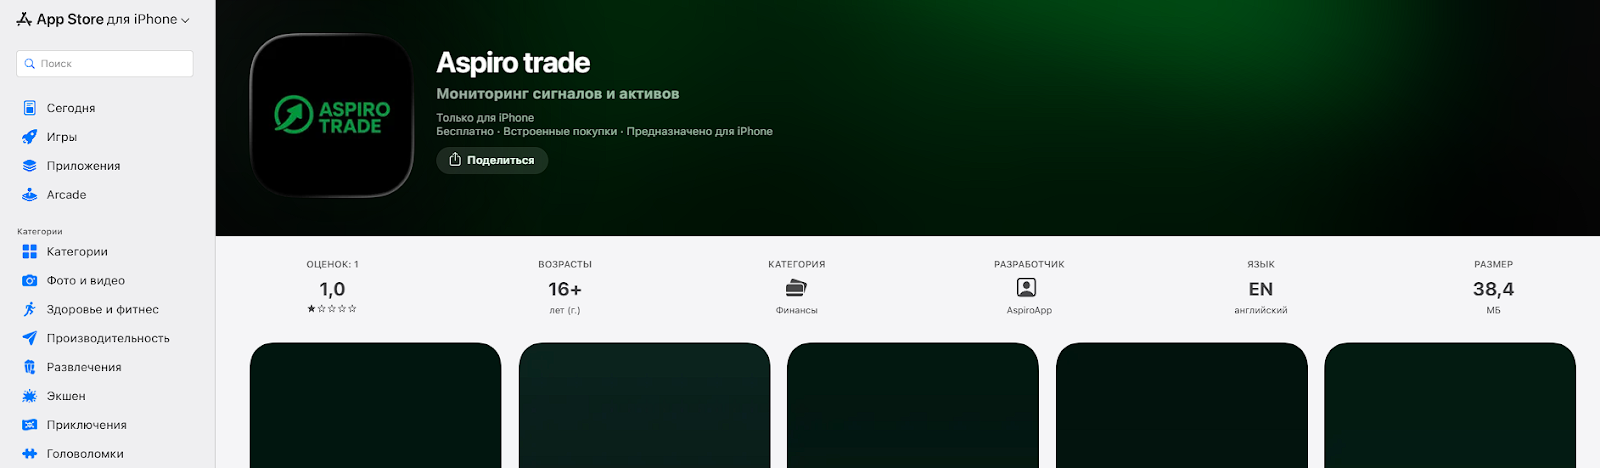Open the Игры rocket icon
The image size is (1600, 468).
click(x=29, y=137)
